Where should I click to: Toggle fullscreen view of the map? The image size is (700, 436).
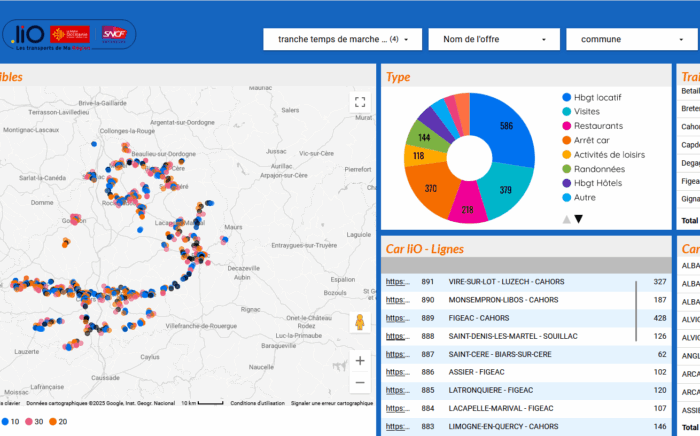pos(360,102)
